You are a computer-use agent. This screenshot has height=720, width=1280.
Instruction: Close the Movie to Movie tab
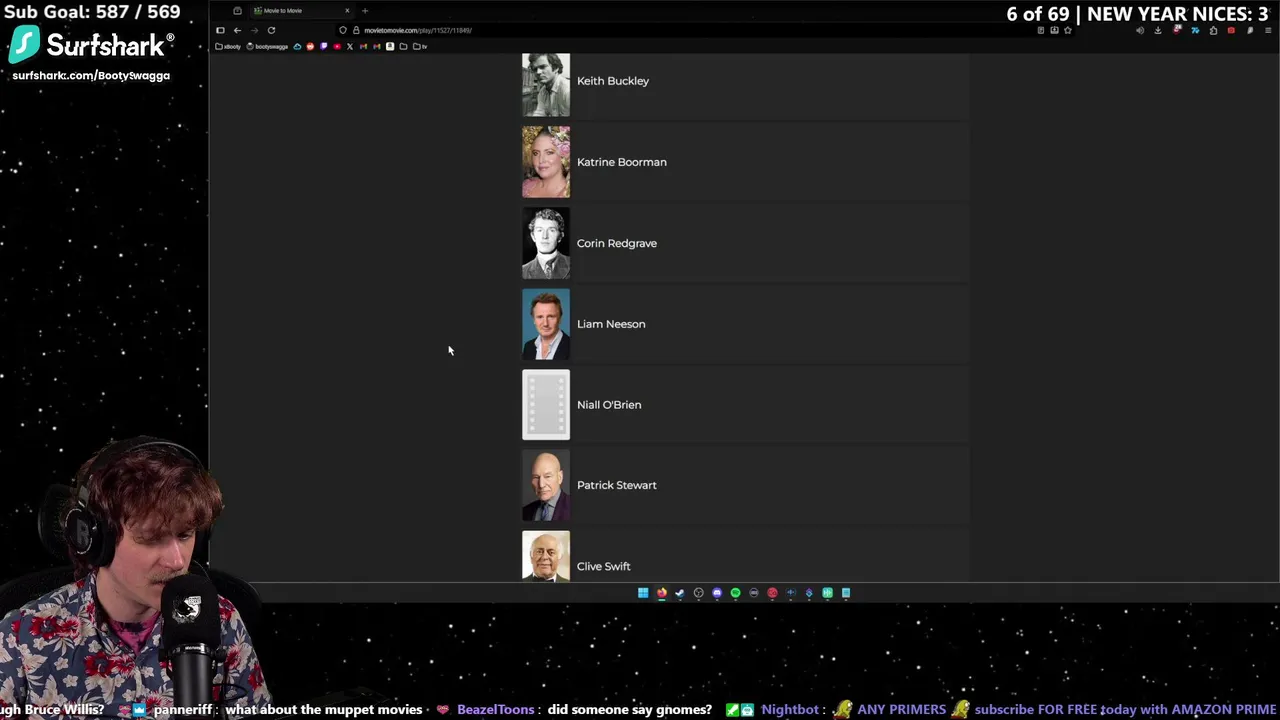tap(347, 11)
